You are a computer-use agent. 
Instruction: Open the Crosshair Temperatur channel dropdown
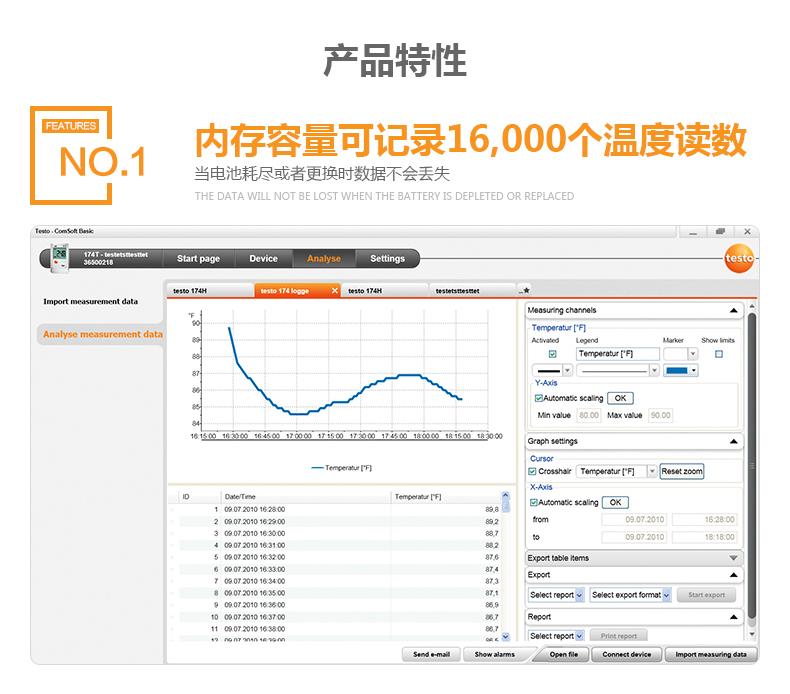pos(616,471)
